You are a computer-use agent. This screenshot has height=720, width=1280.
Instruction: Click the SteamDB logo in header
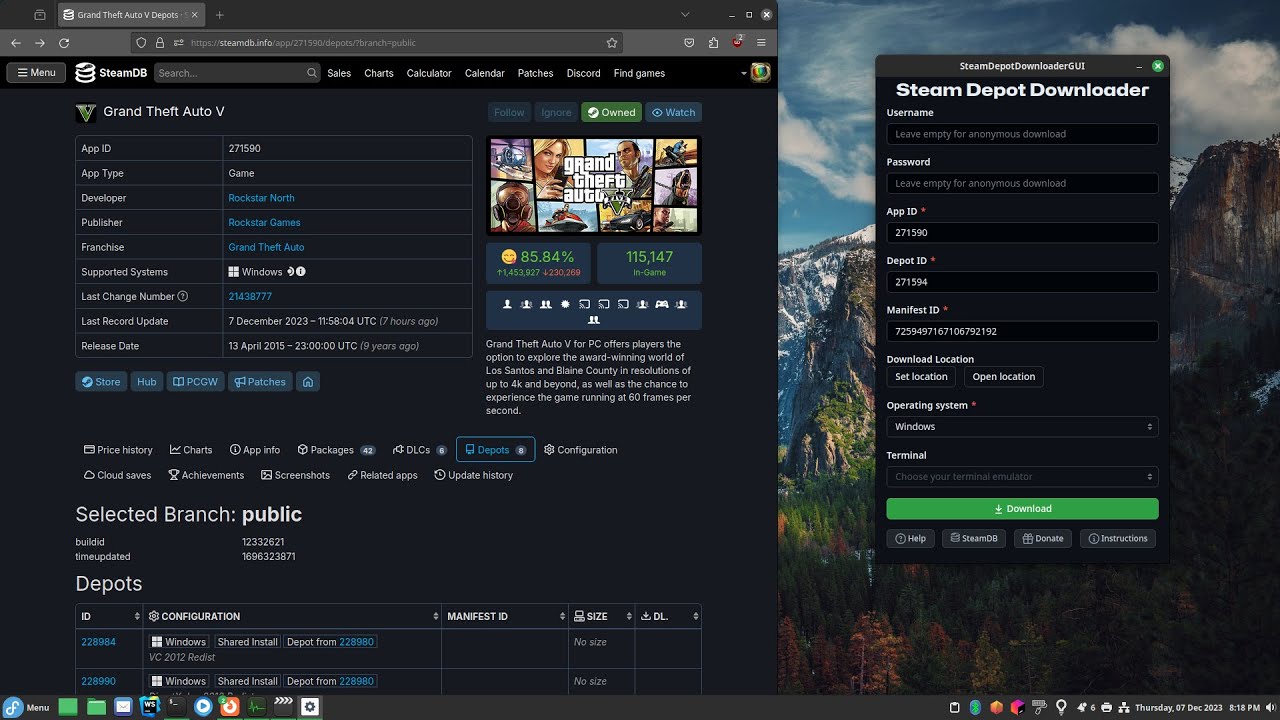tap(111, 73)
